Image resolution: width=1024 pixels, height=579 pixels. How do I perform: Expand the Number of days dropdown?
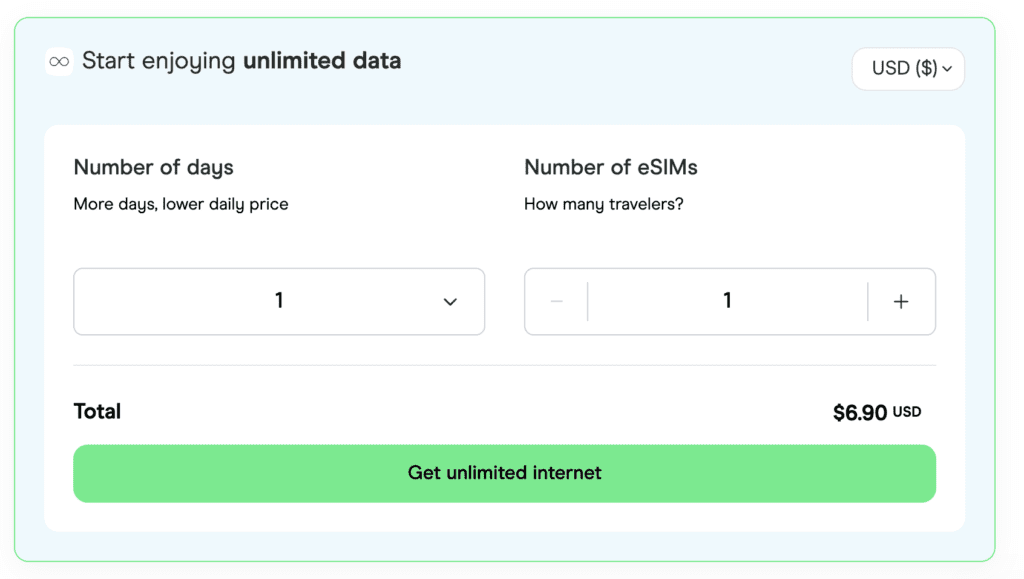click(279, 301)
